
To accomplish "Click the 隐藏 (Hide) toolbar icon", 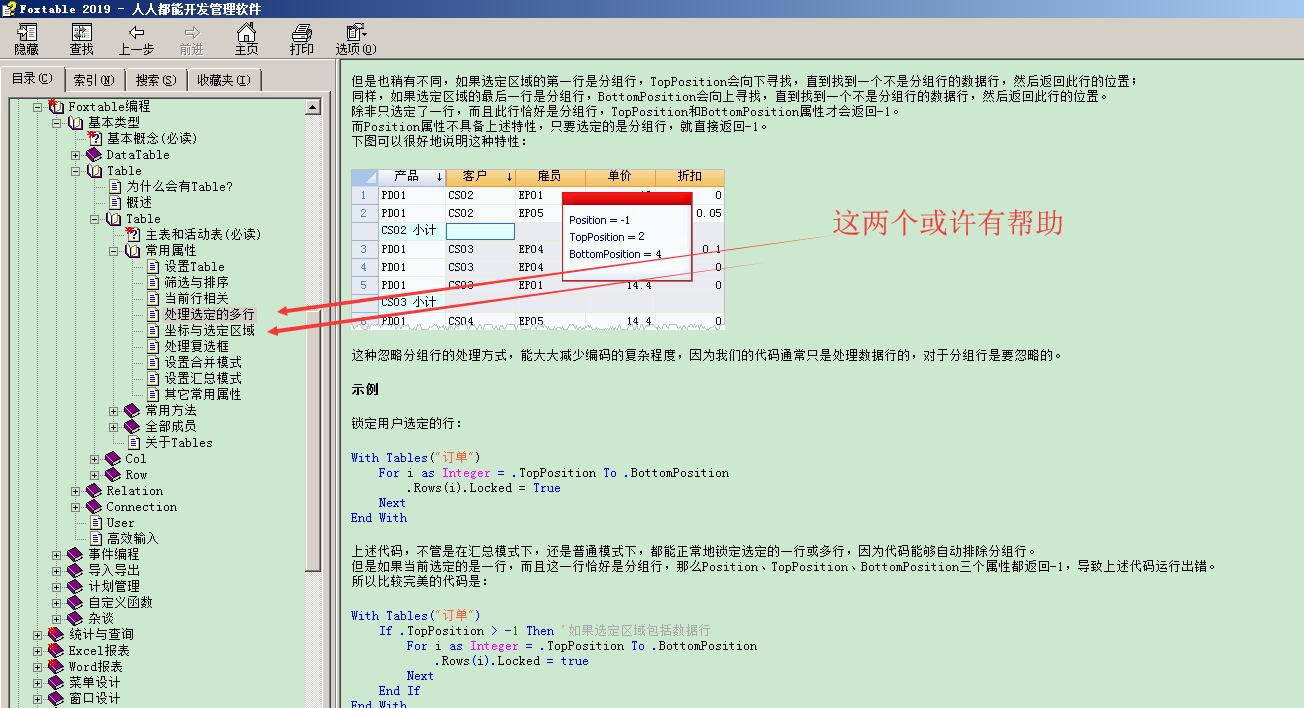I will pos(26,33).
